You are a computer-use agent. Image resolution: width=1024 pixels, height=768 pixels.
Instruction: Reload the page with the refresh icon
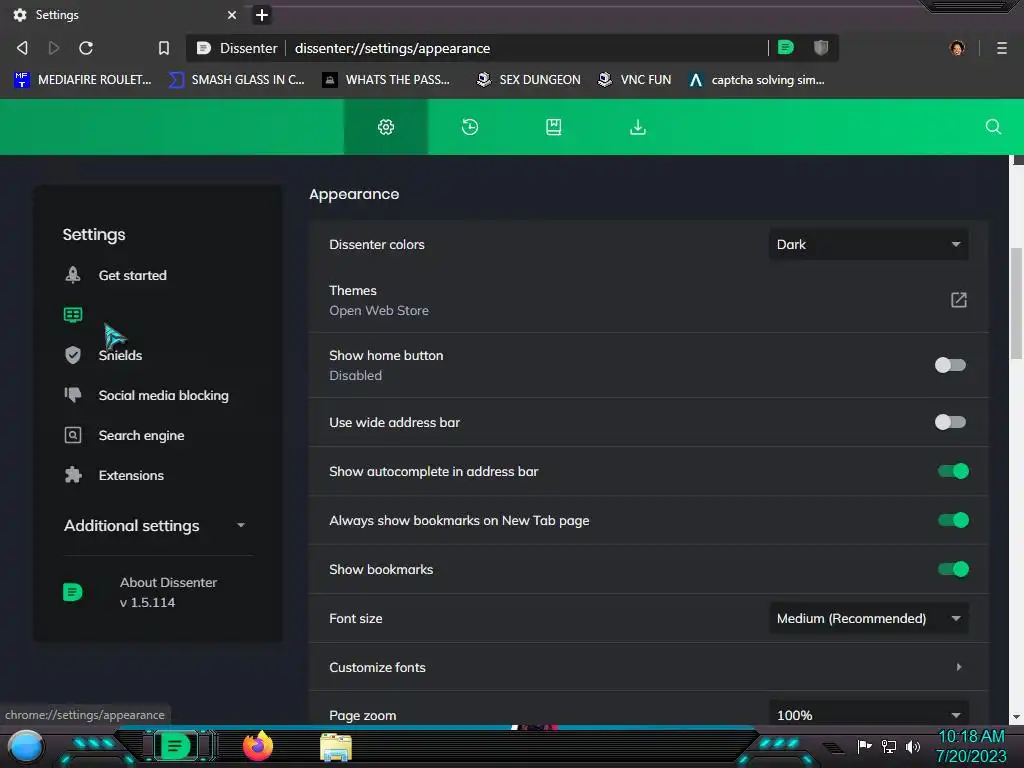tap(86, 48)
